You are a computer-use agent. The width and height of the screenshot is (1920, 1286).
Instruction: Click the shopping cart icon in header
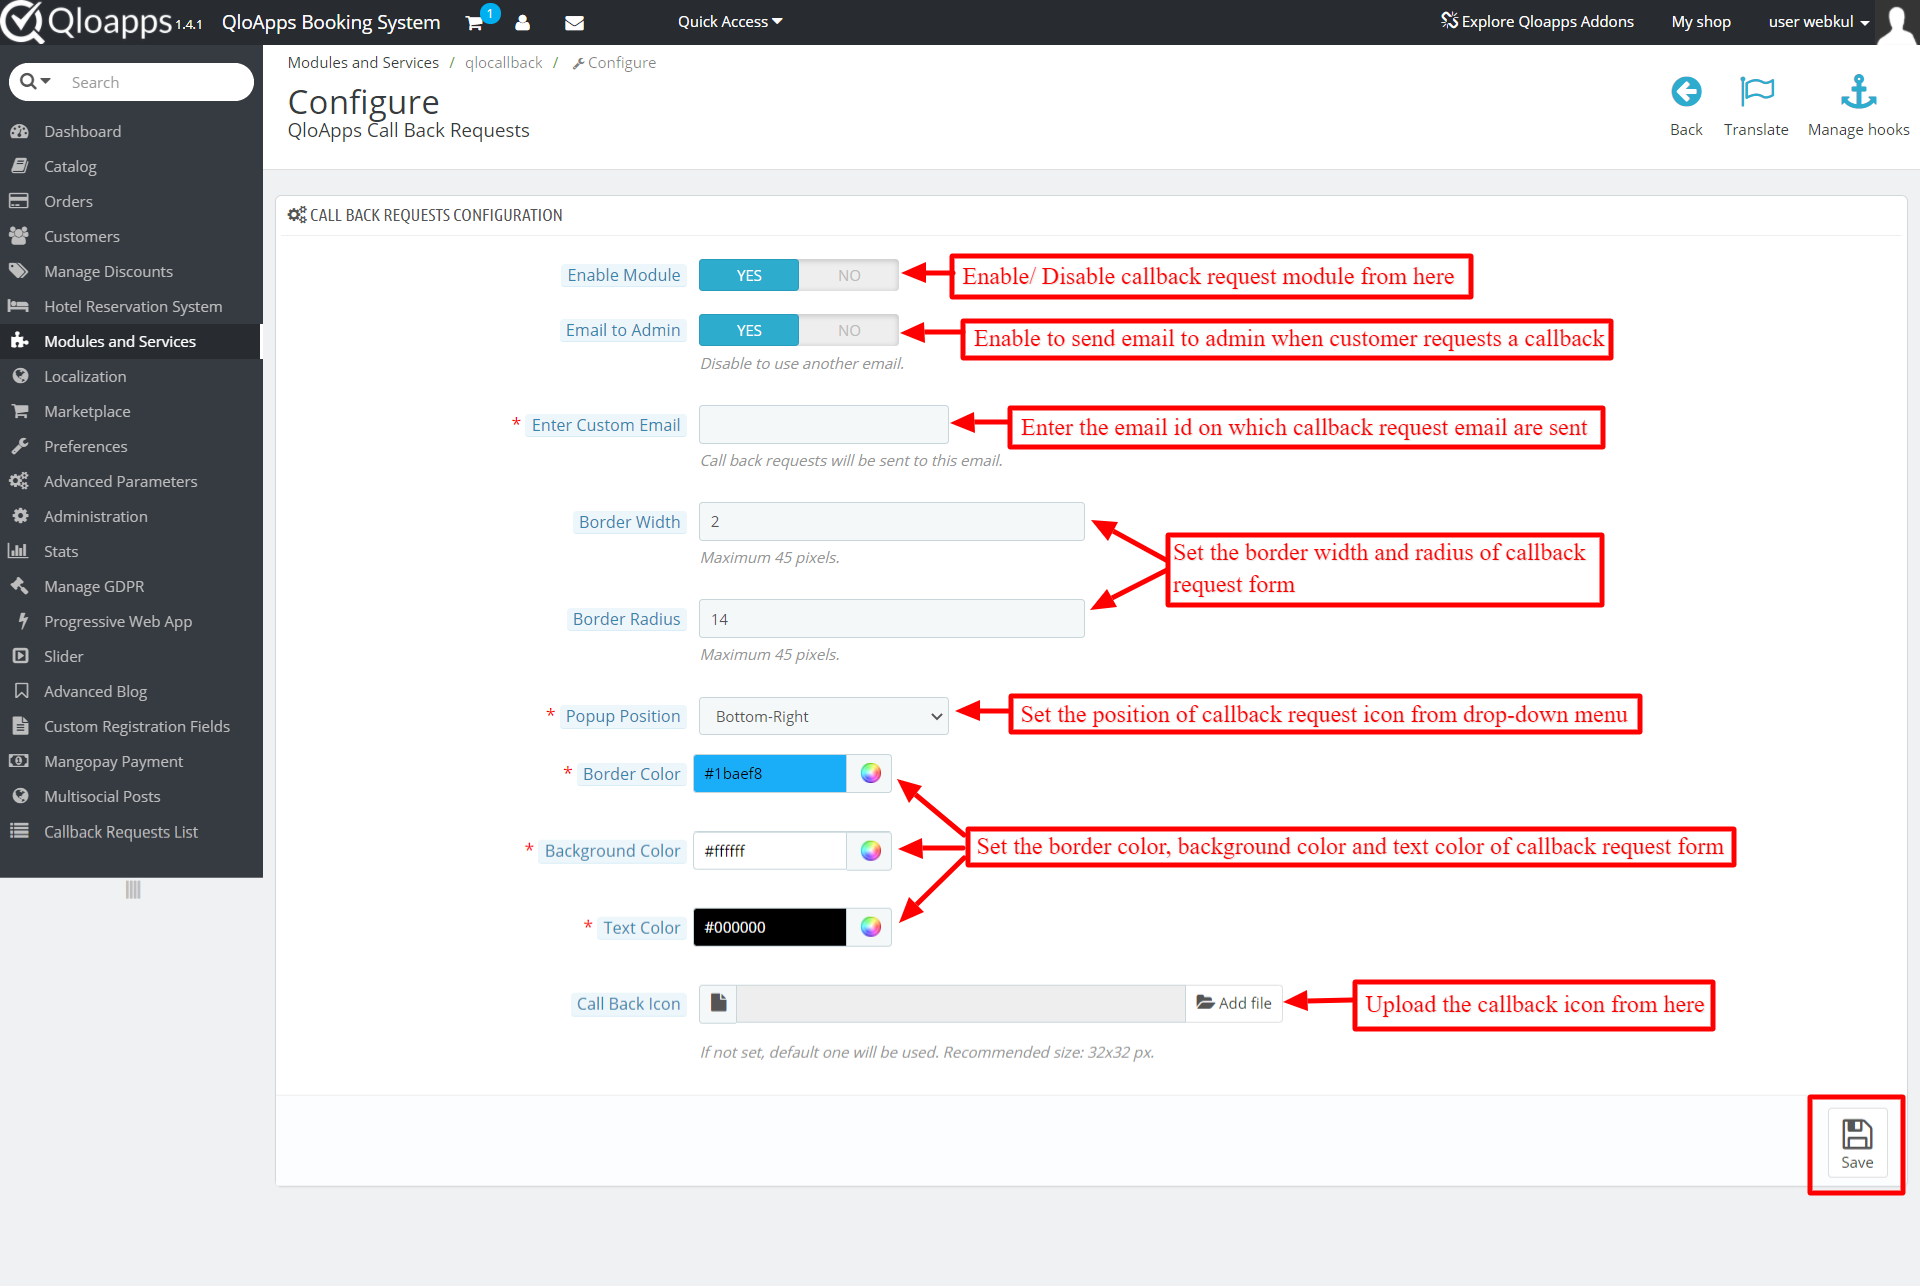pyautogui.click(x=475, y=22)
